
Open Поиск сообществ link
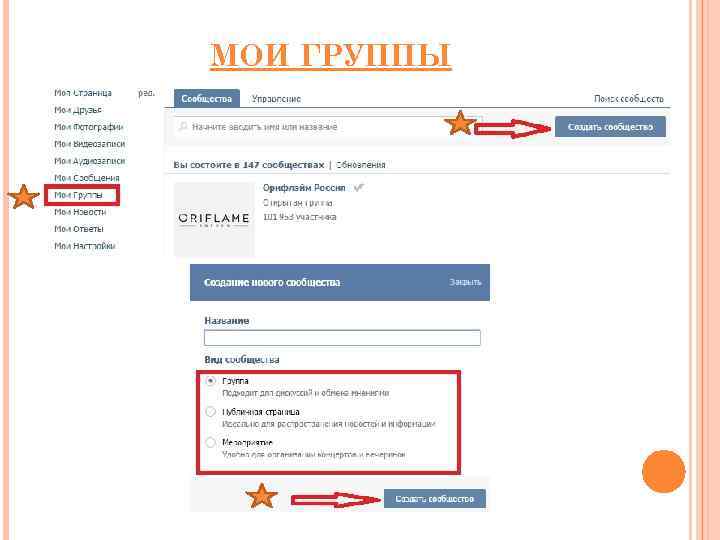pos(629,99)
